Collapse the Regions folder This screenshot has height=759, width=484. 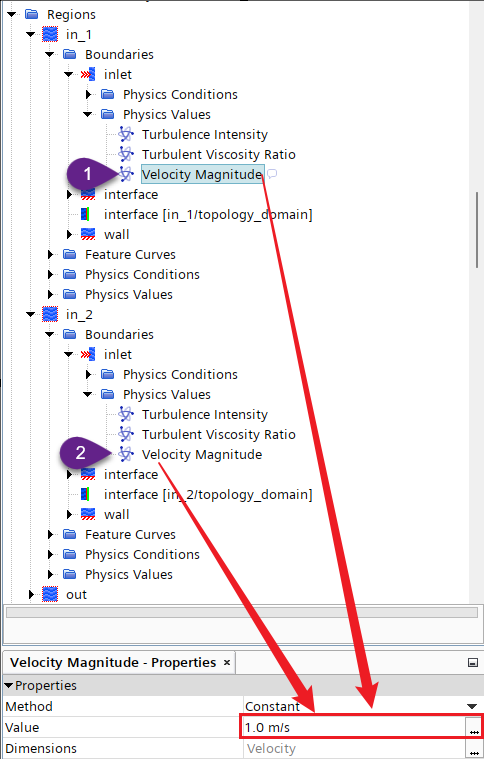11,15
